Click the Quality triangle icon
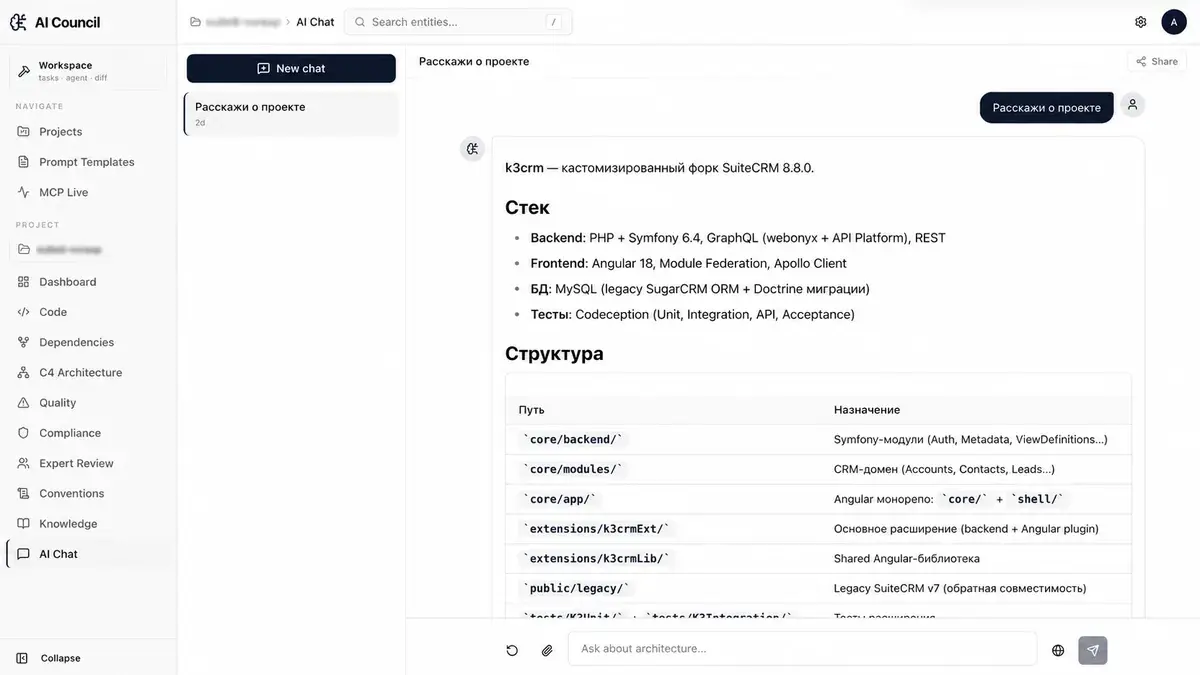The image size is (1200, 675). (x=24, y=403)
